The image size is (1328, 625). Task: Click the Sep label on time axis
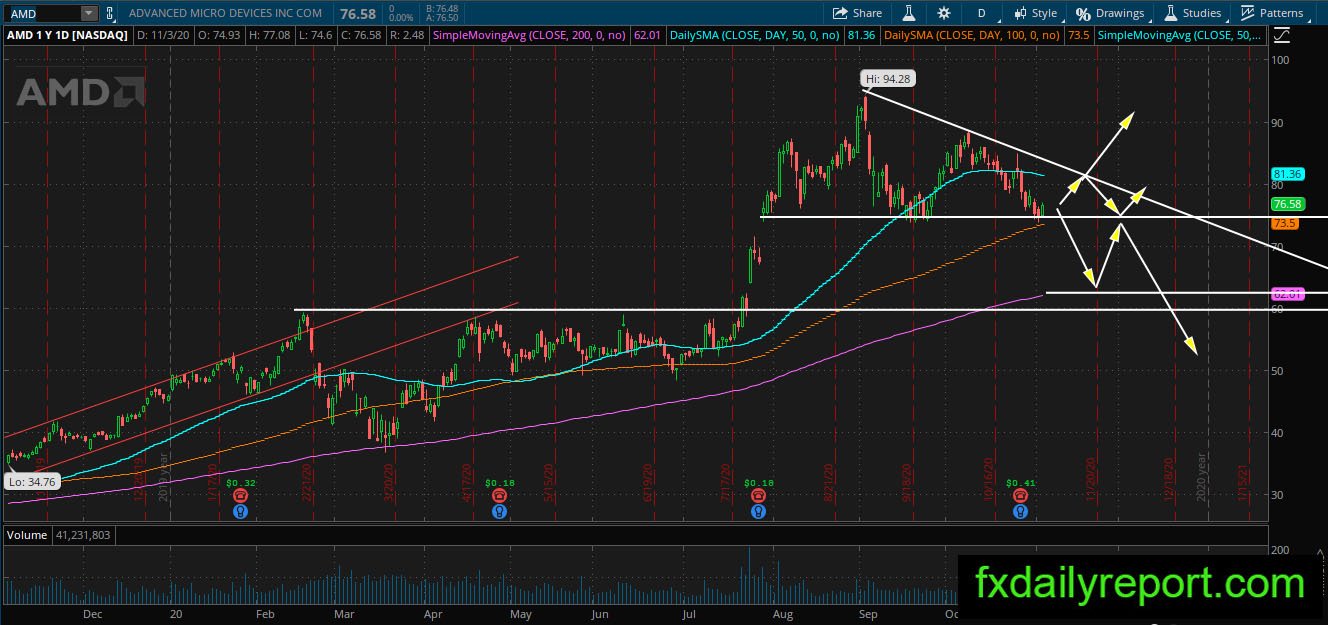tap(867, 615)
